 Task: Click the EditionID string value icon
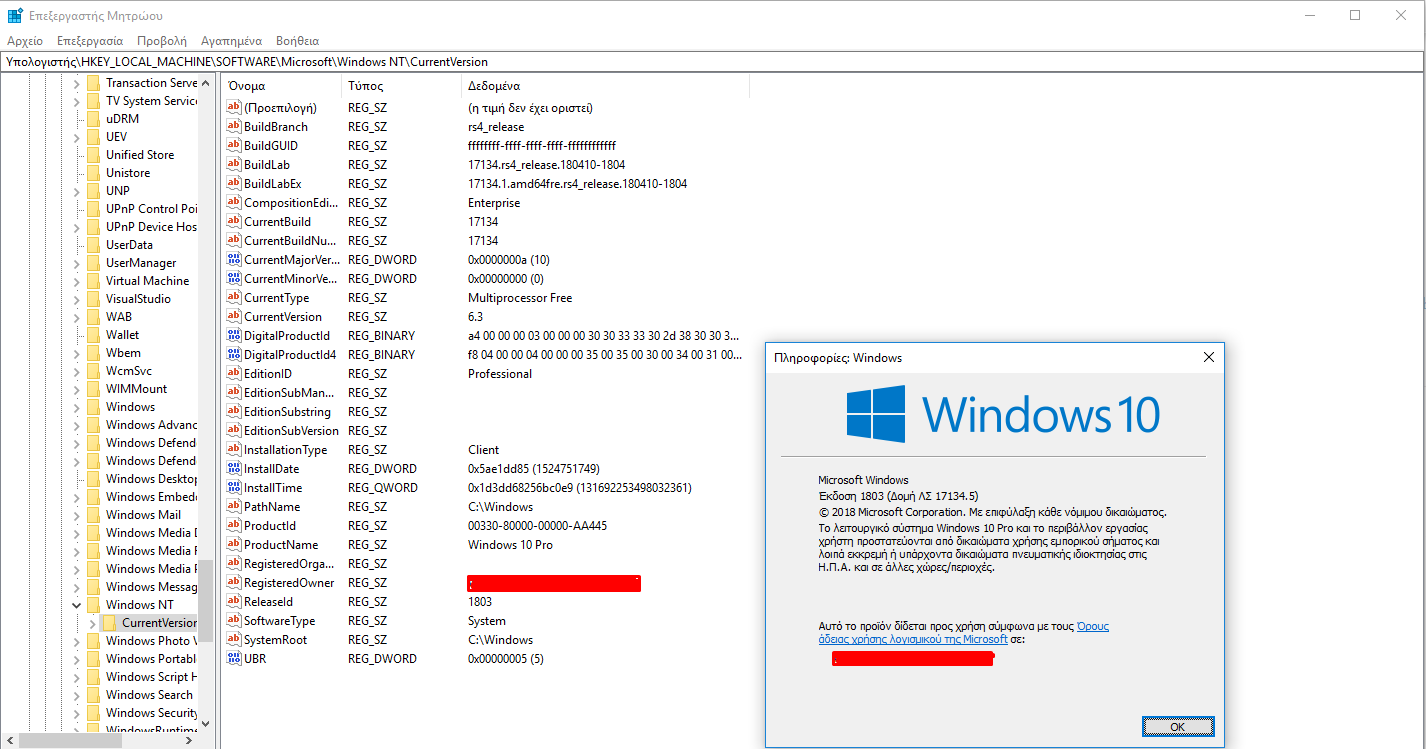click(x=234, y=374)
